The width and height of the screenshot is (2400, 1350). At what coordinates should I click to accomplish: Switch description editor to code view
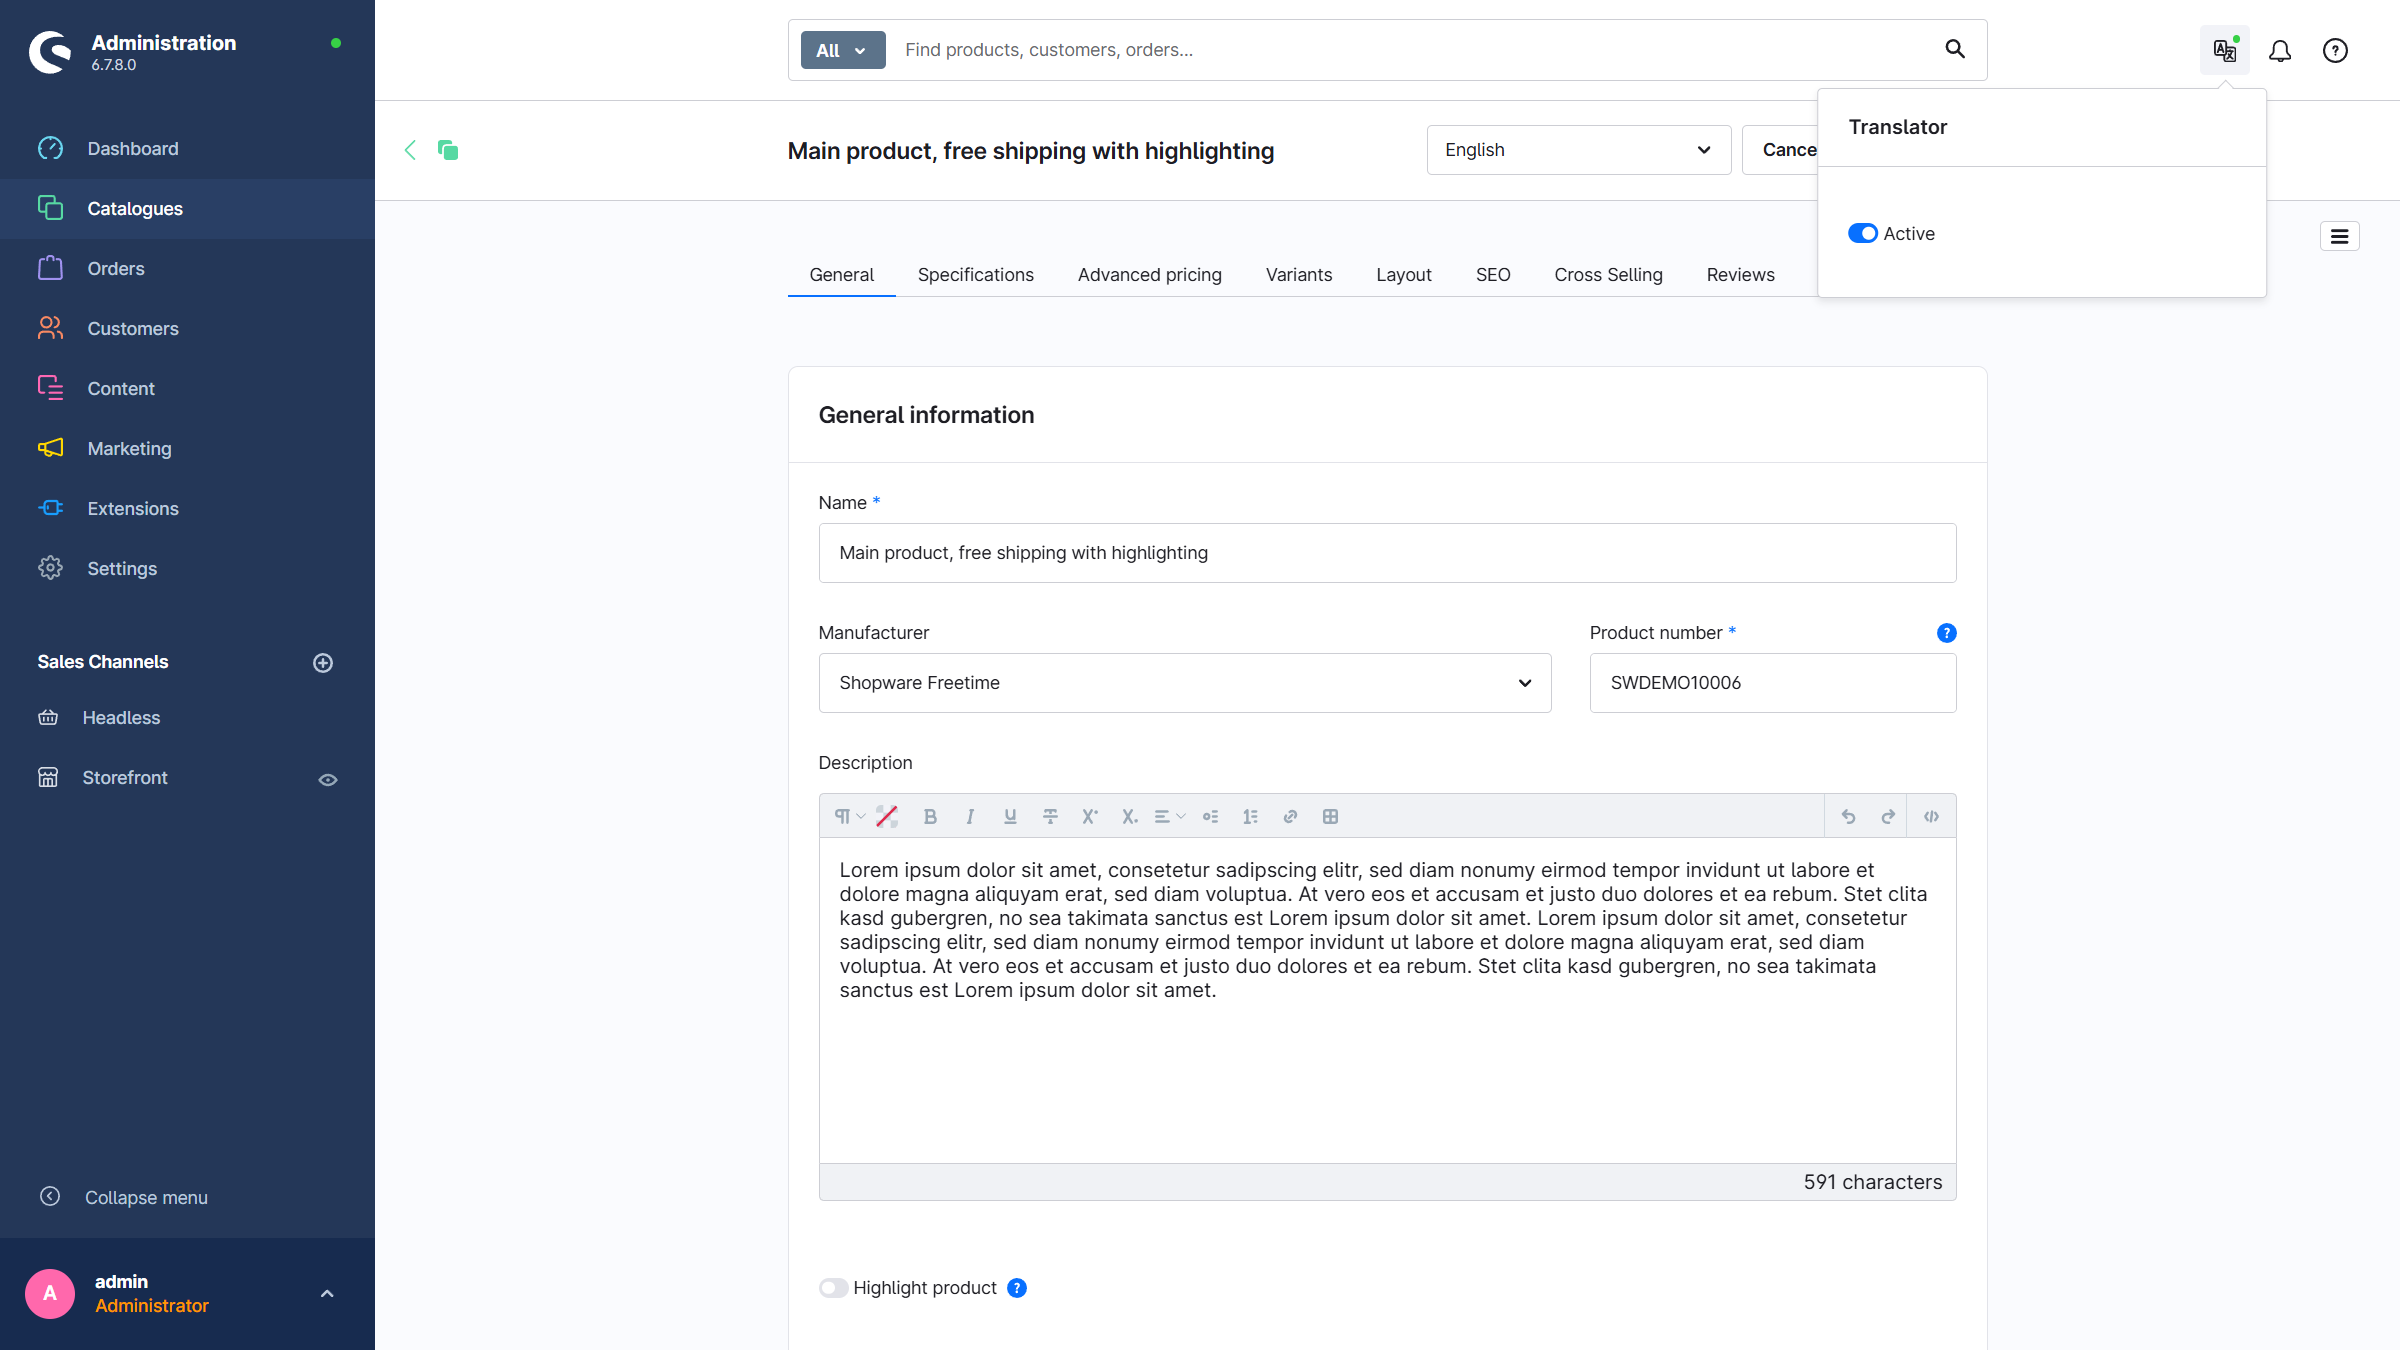click(x=1931, y=817)
